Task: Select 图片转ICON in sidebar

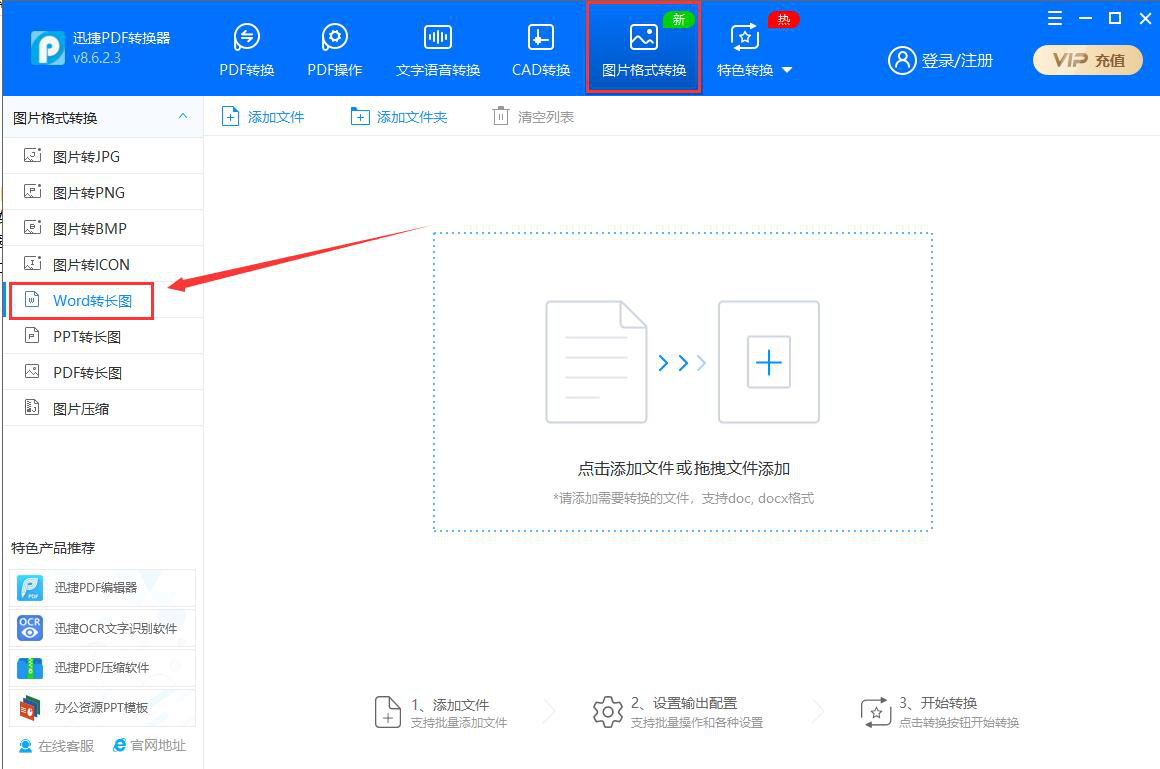Action: click(104, 264)
